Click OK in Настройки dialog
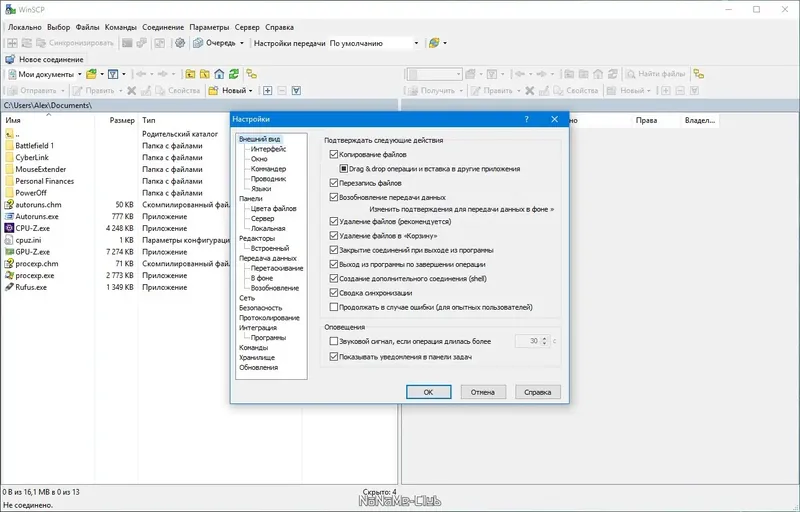The height and width of the screenshot is (512, 800). click(x=429, y=392)
